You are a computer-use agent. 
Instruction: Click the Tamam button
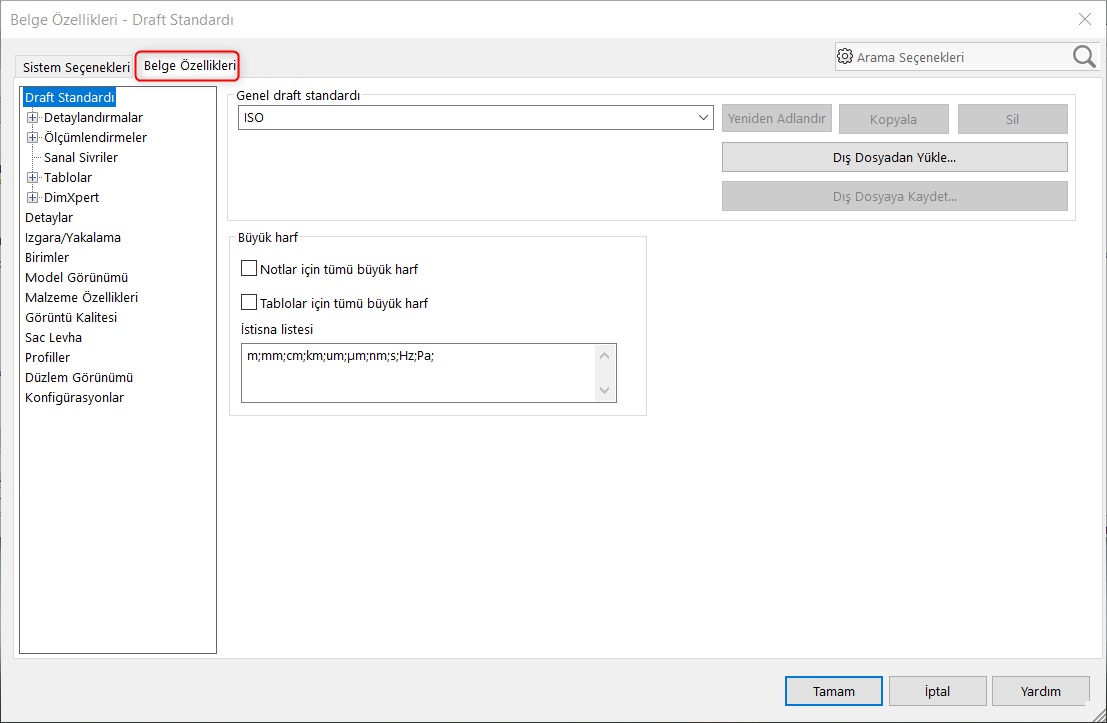(x=834, y=691)
